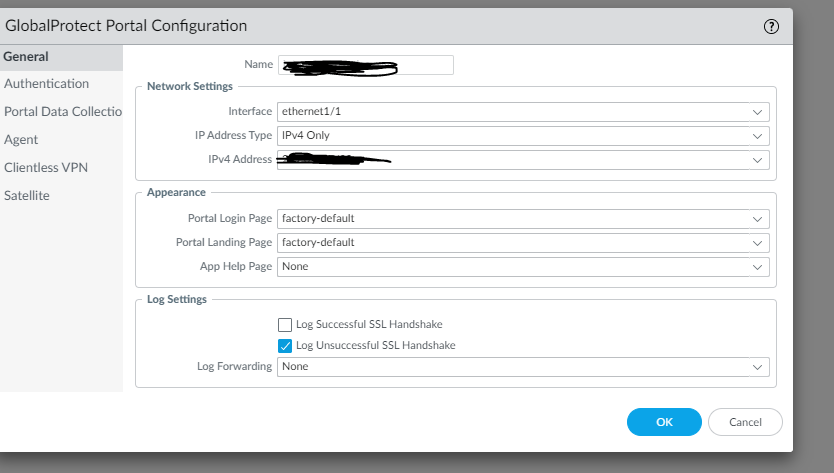This screenshot has width=834, height=473.
Task: Open the Portal Landing Page dropdown
Action: 523,243
